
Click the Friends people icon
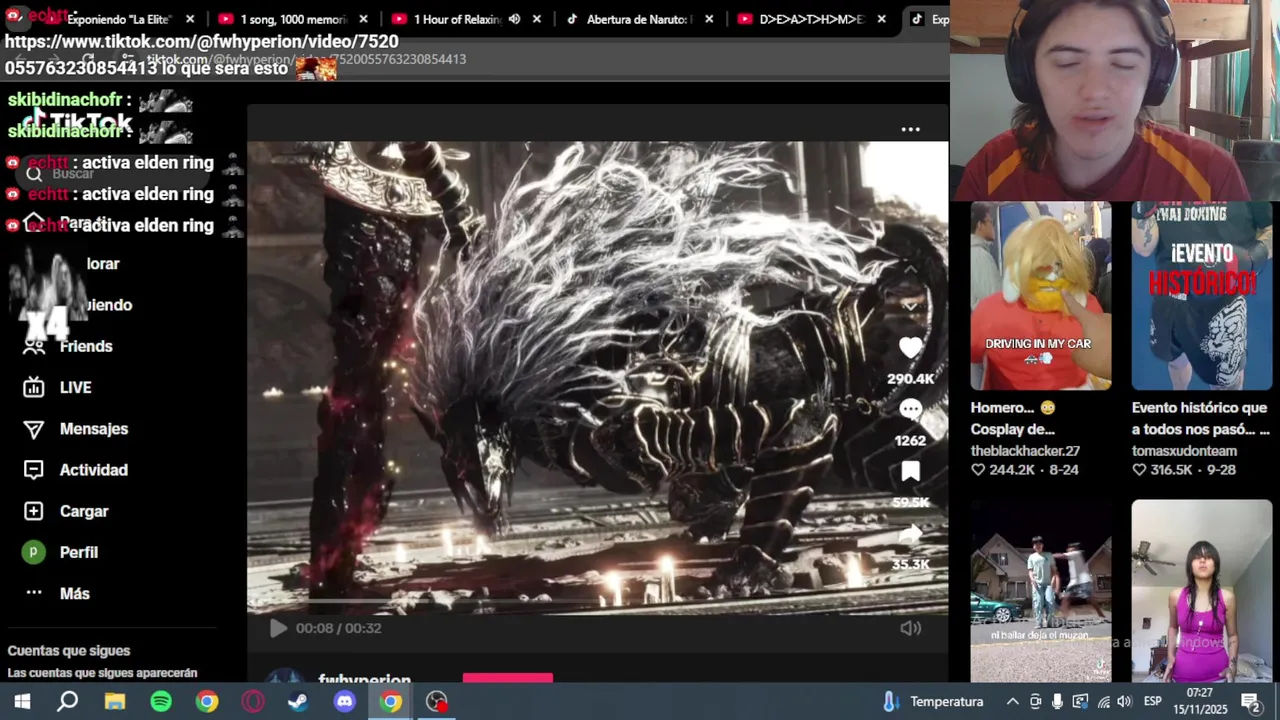click(x=34, y=346)
